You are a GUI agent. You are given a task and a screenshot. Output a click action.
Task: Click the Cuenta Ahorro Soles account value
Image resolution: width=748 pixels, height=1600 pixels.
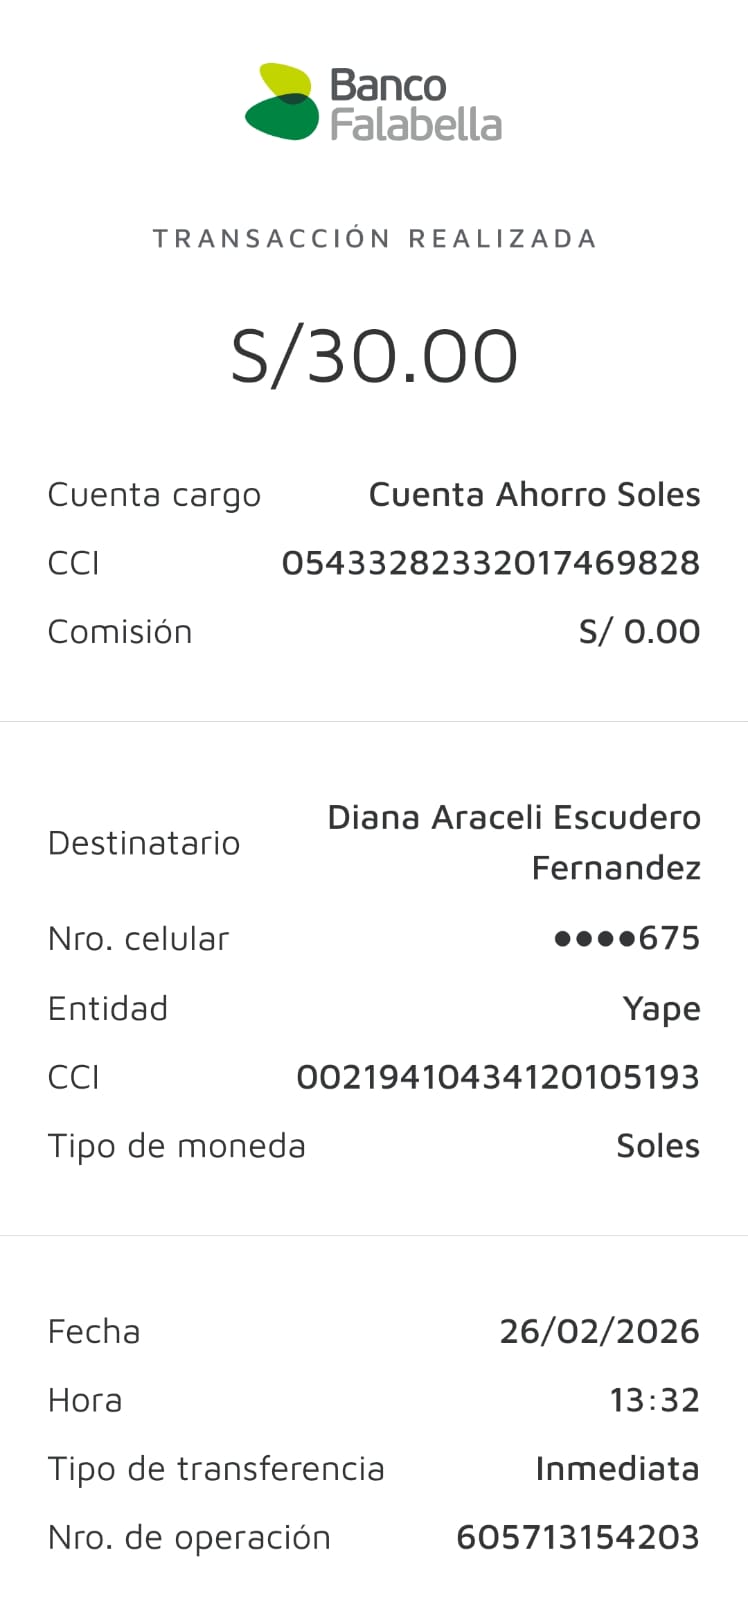coord(534,495)
